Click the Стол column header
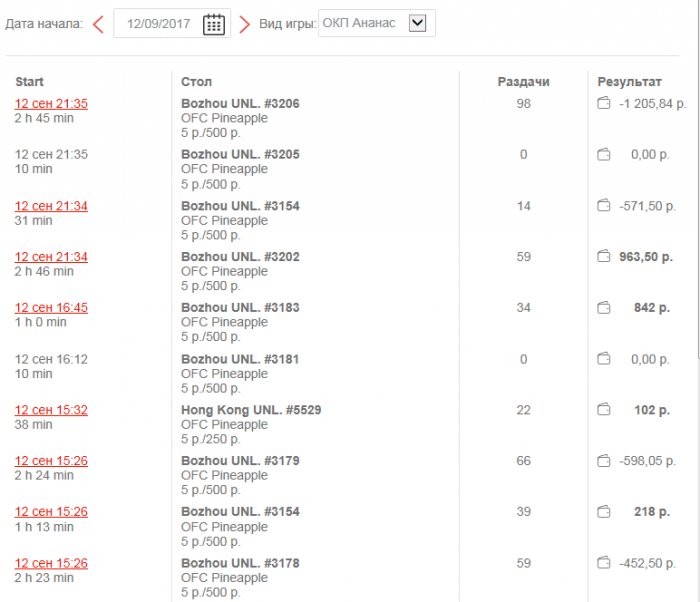700x602 pixels. point(196,82)
